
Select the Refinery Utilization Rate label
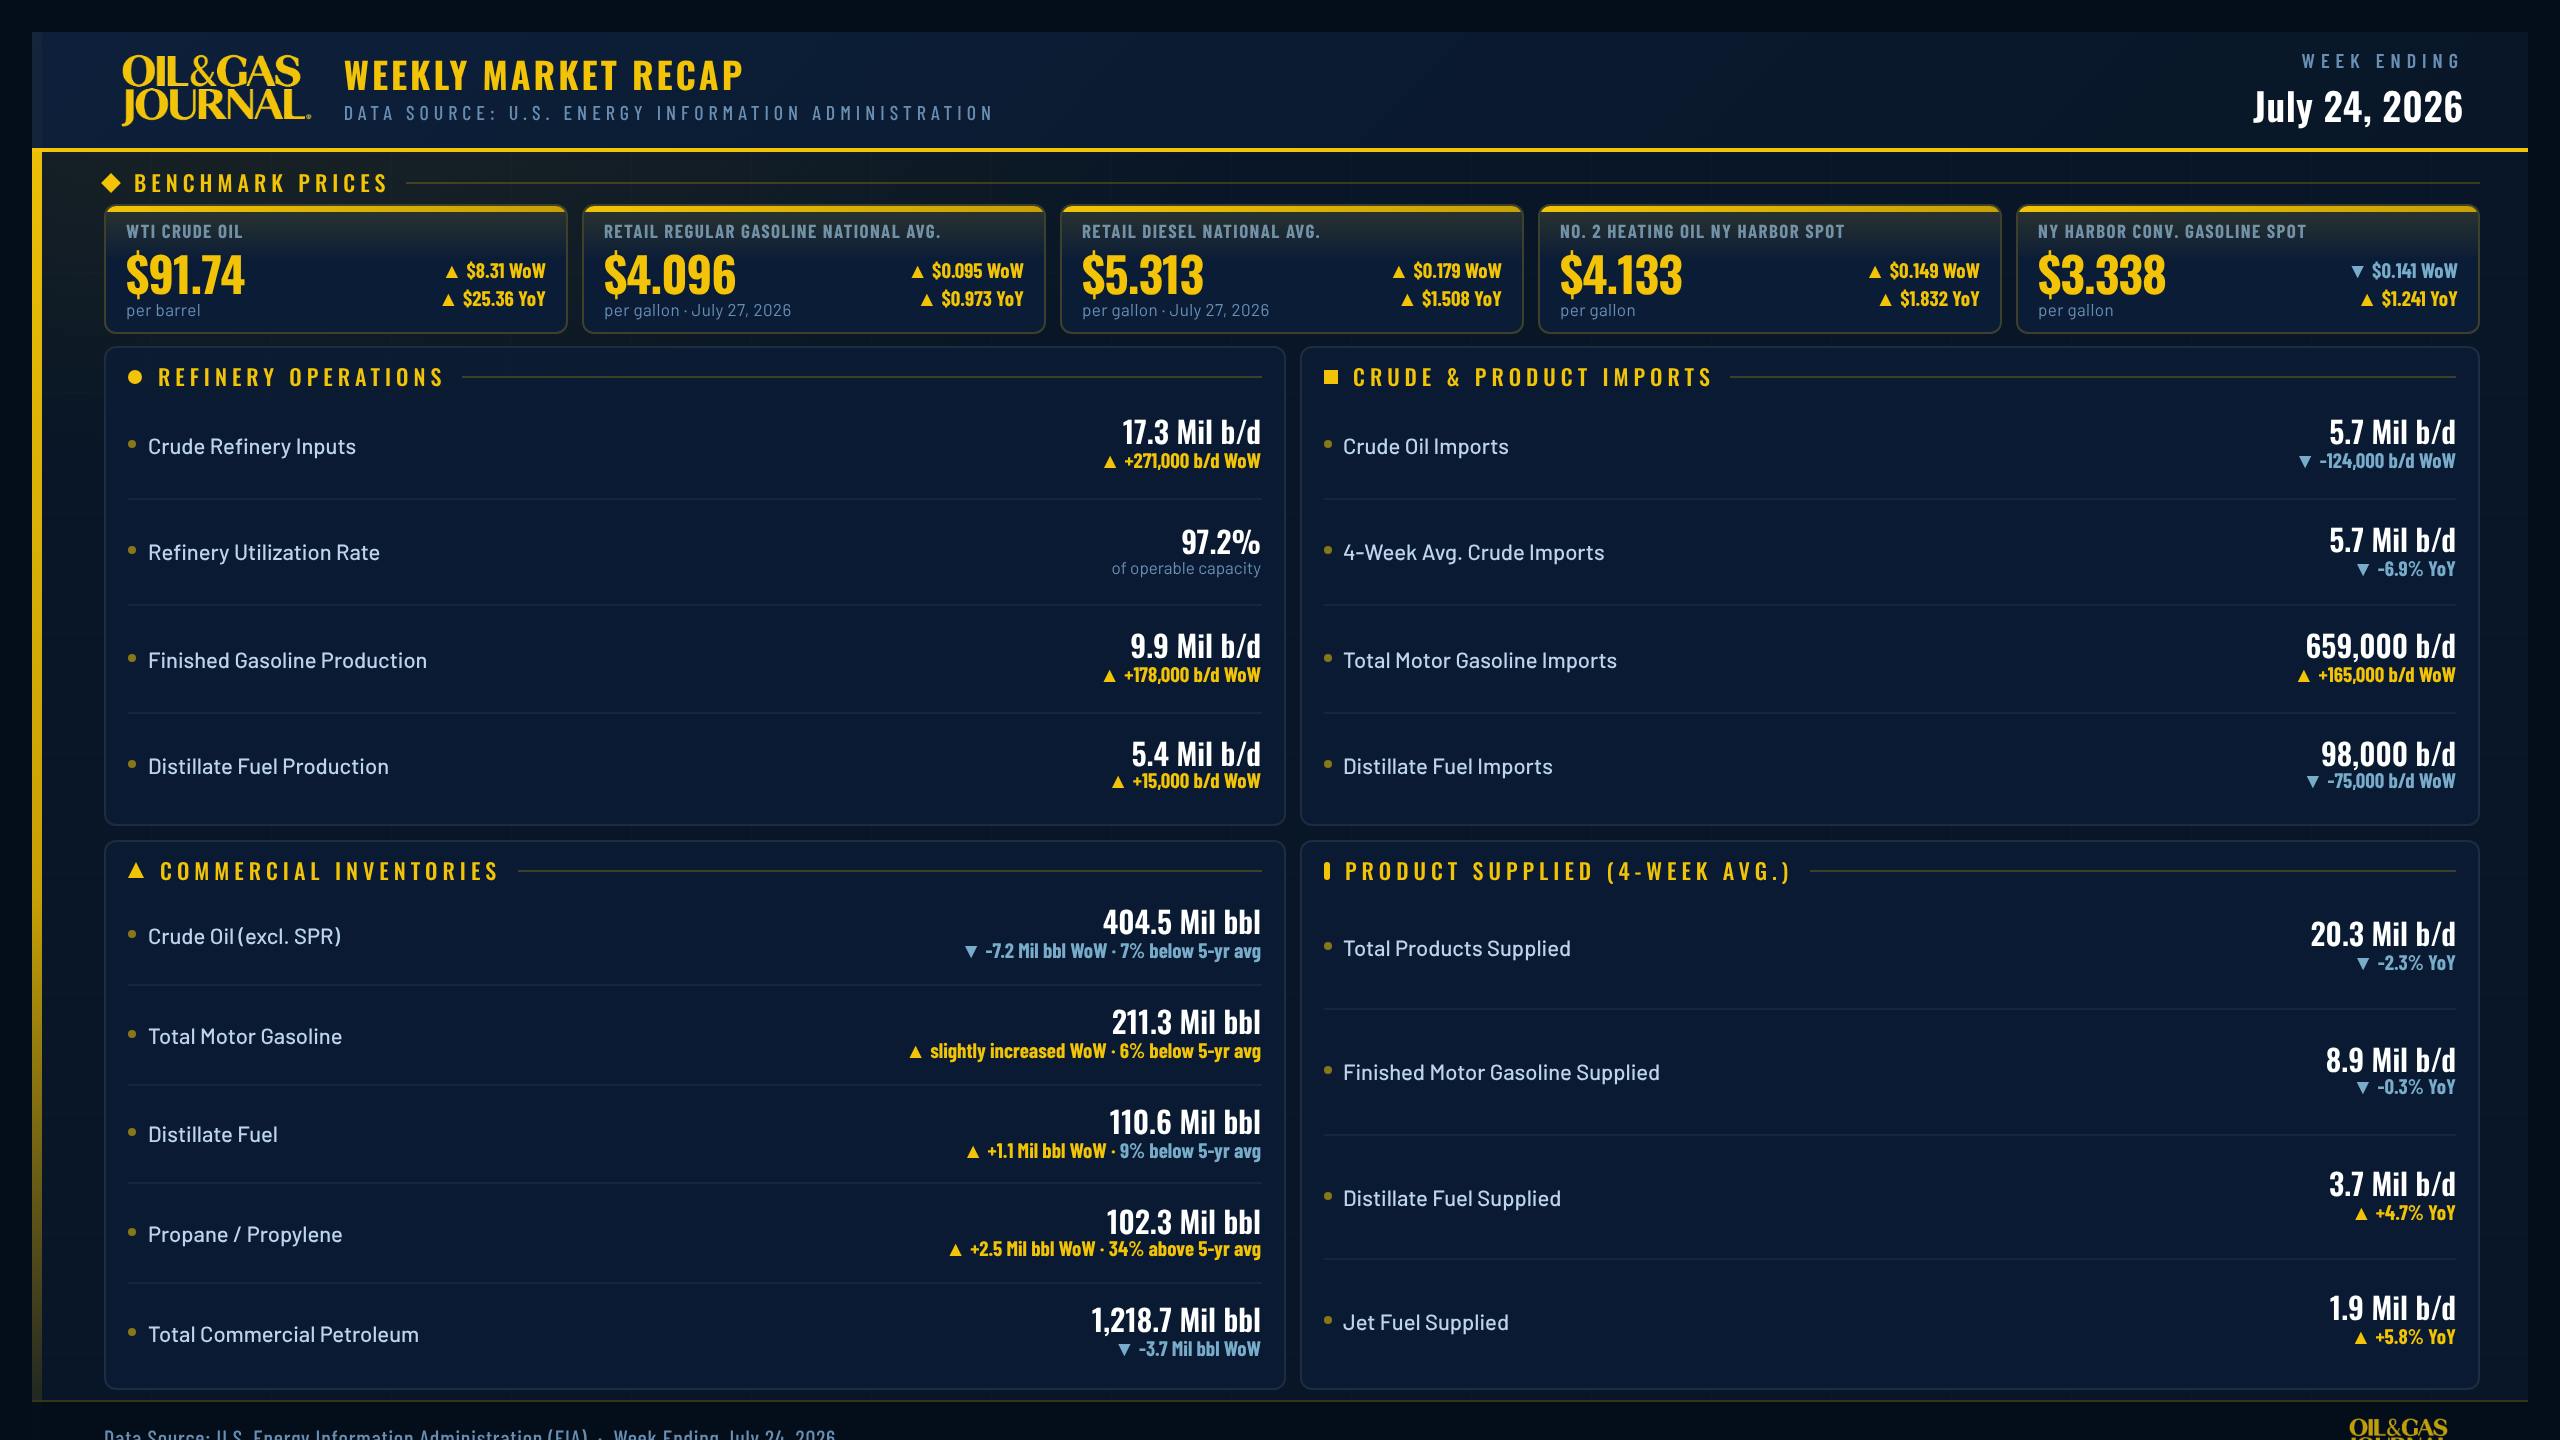pyautogui.click(x=264, y=553)
